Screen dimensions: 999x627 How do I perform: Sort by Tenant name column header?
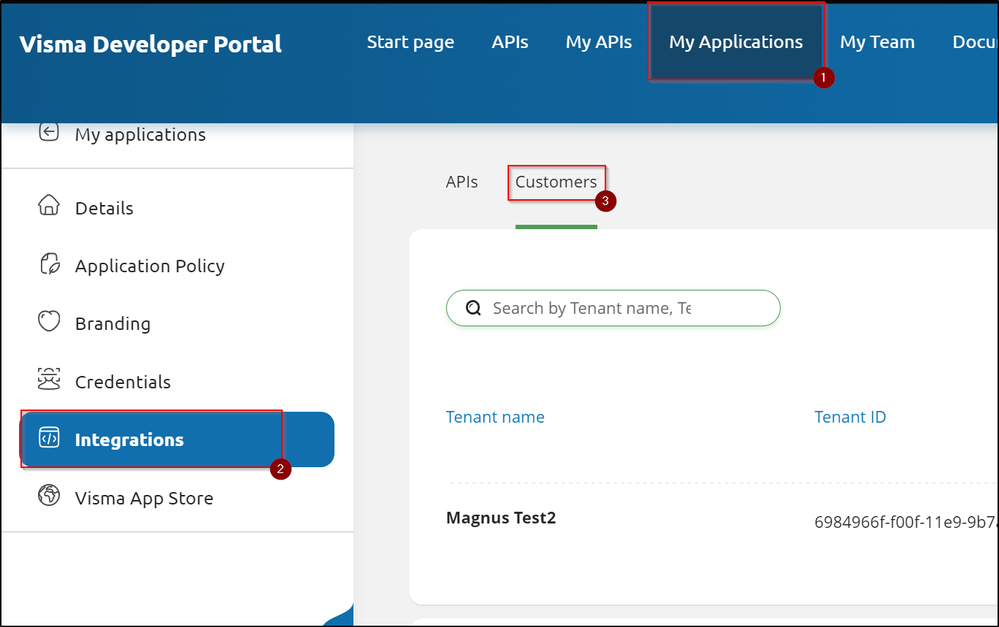495,417
